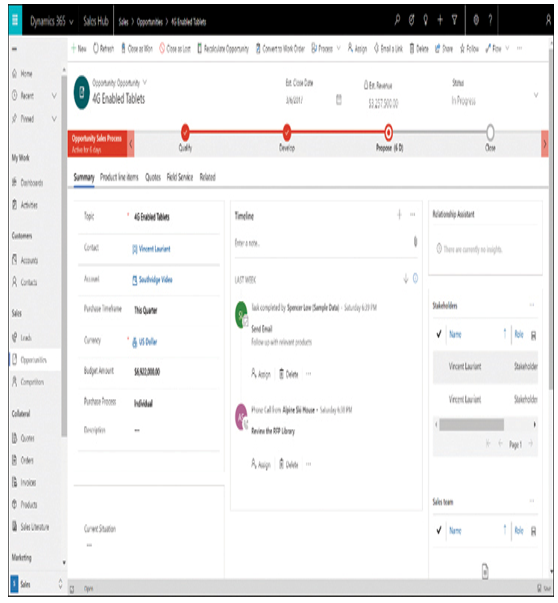Expand the Dynamics 365 dropdown chevron
Screen dimensions: 558x603
tap(72, 22)
